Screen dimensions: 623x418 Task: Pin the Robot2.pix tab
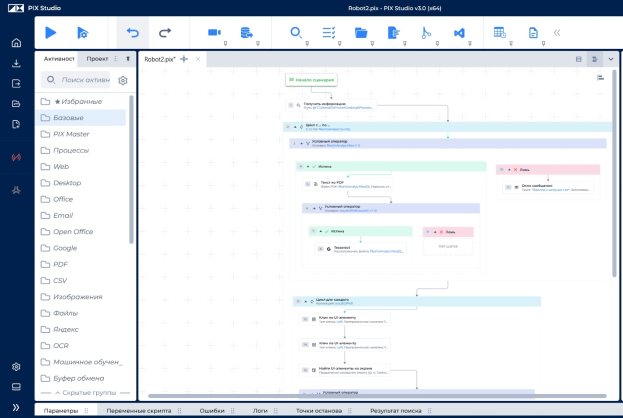184,59
